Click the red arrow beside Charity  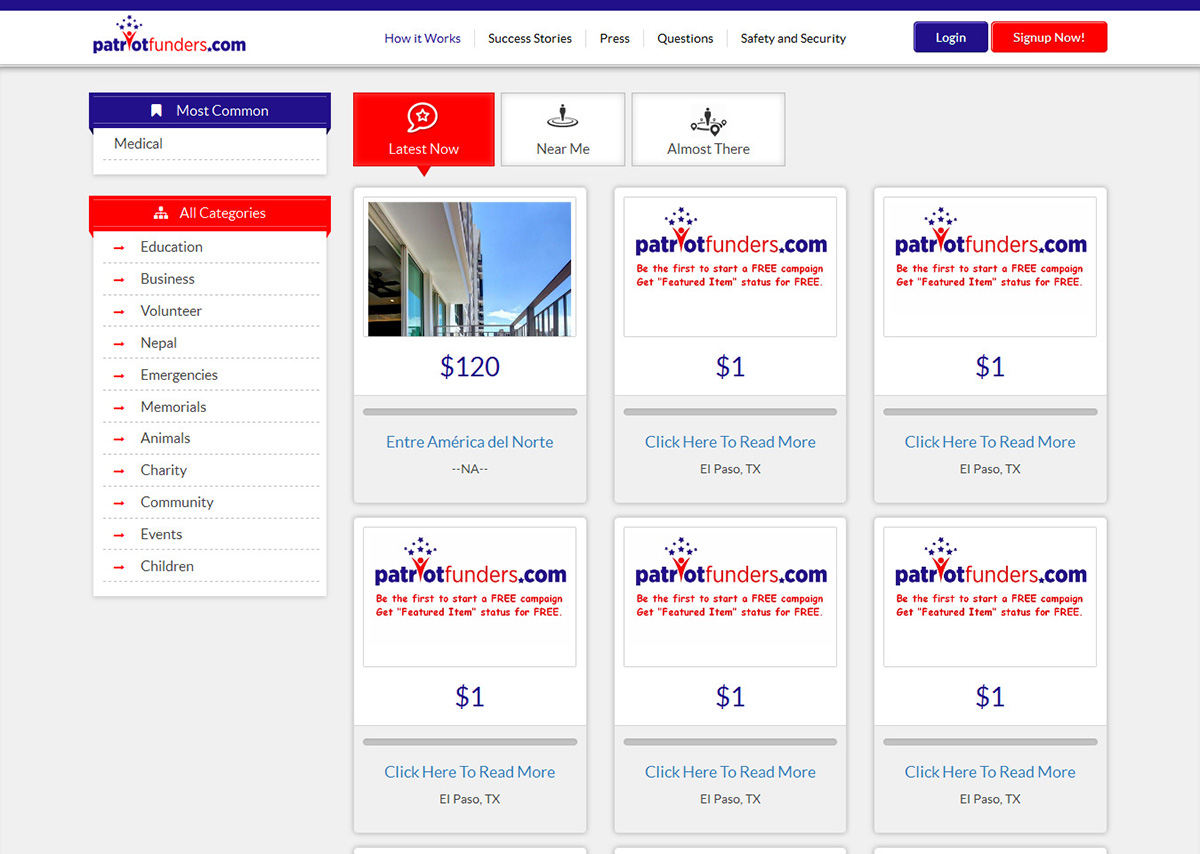119,471
